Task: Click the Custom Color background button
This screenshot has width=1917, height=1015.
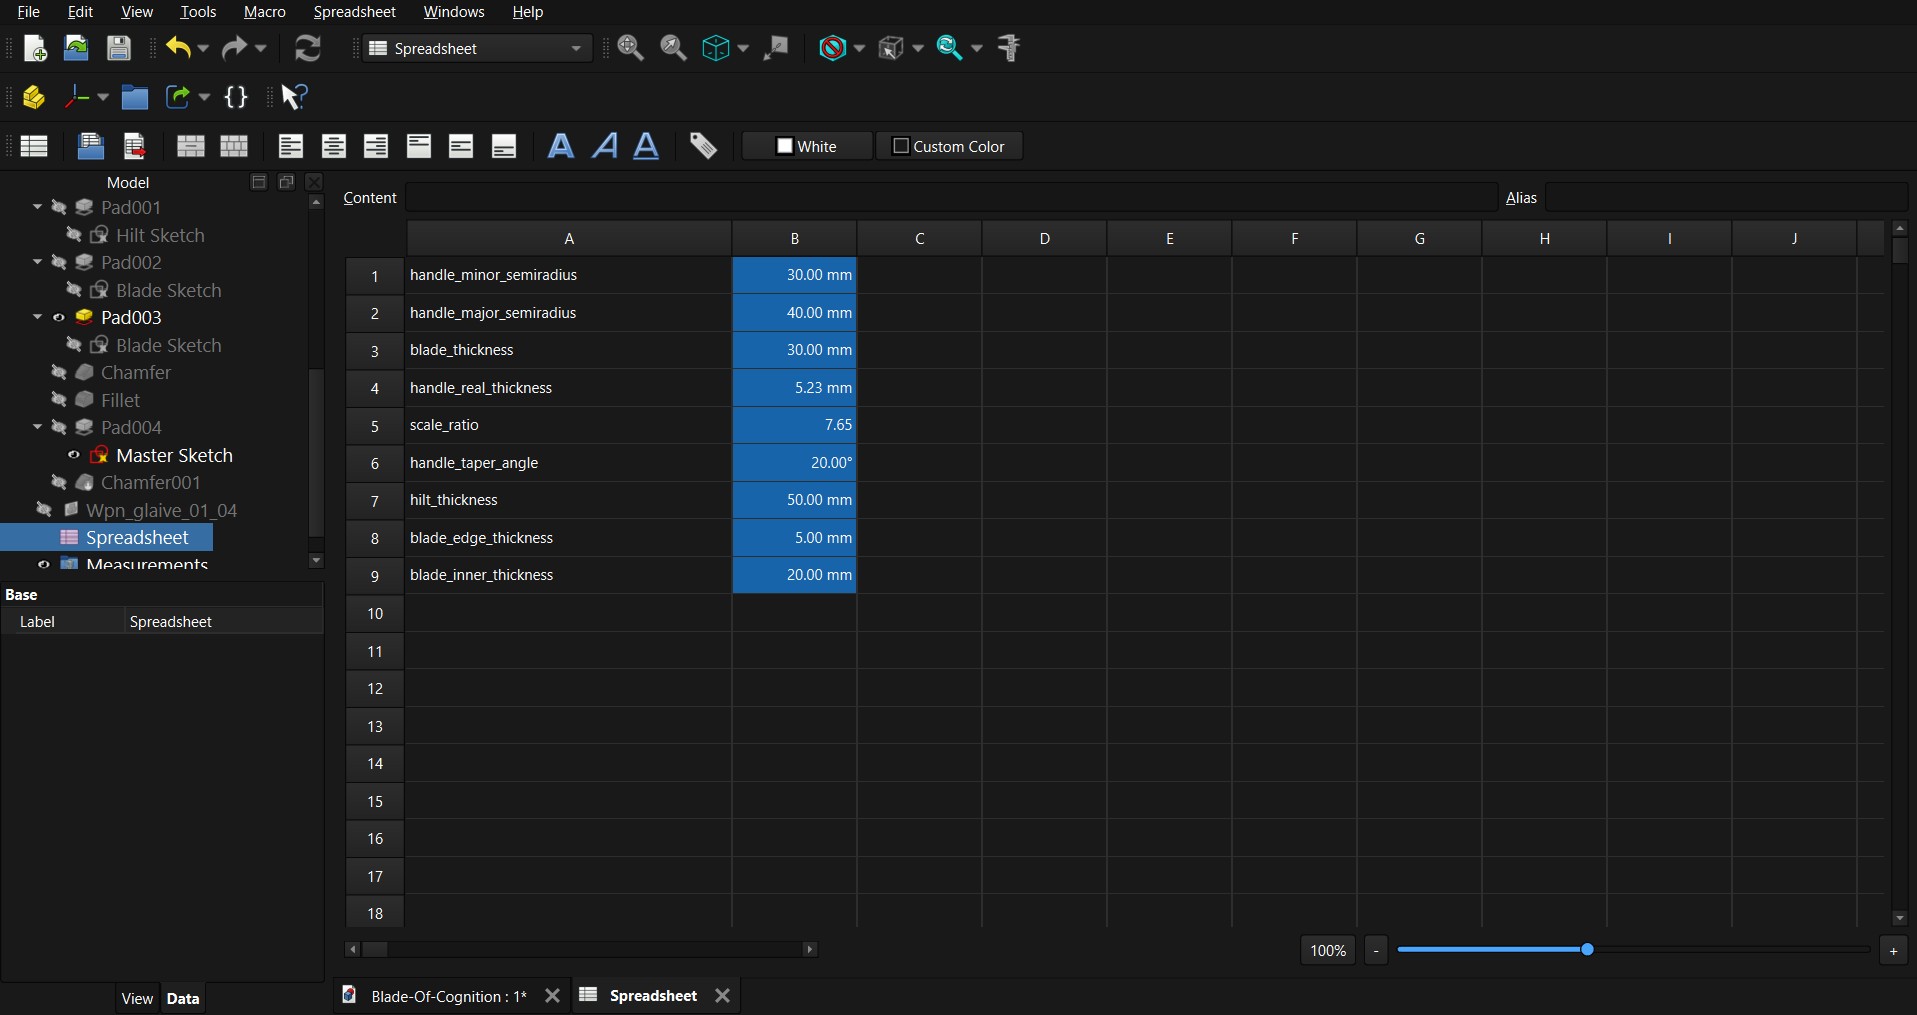Action: pyautogui.click(x=949, y=146)
